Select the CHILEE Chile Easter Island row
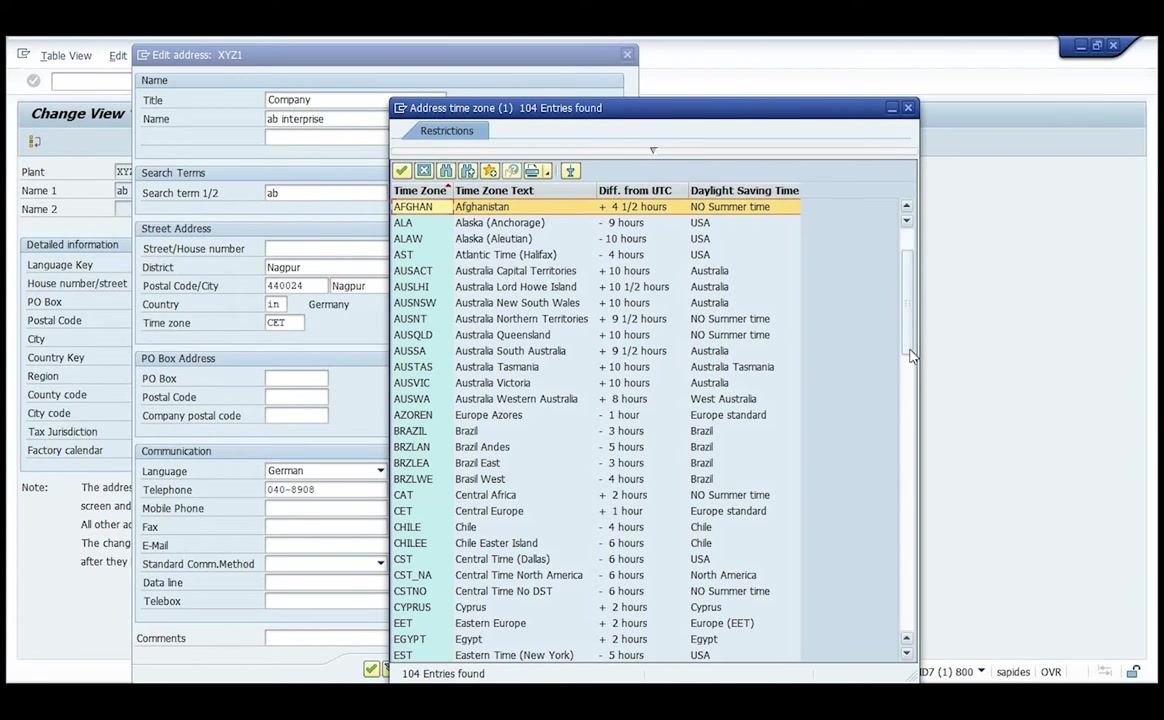 coord(596,543)
